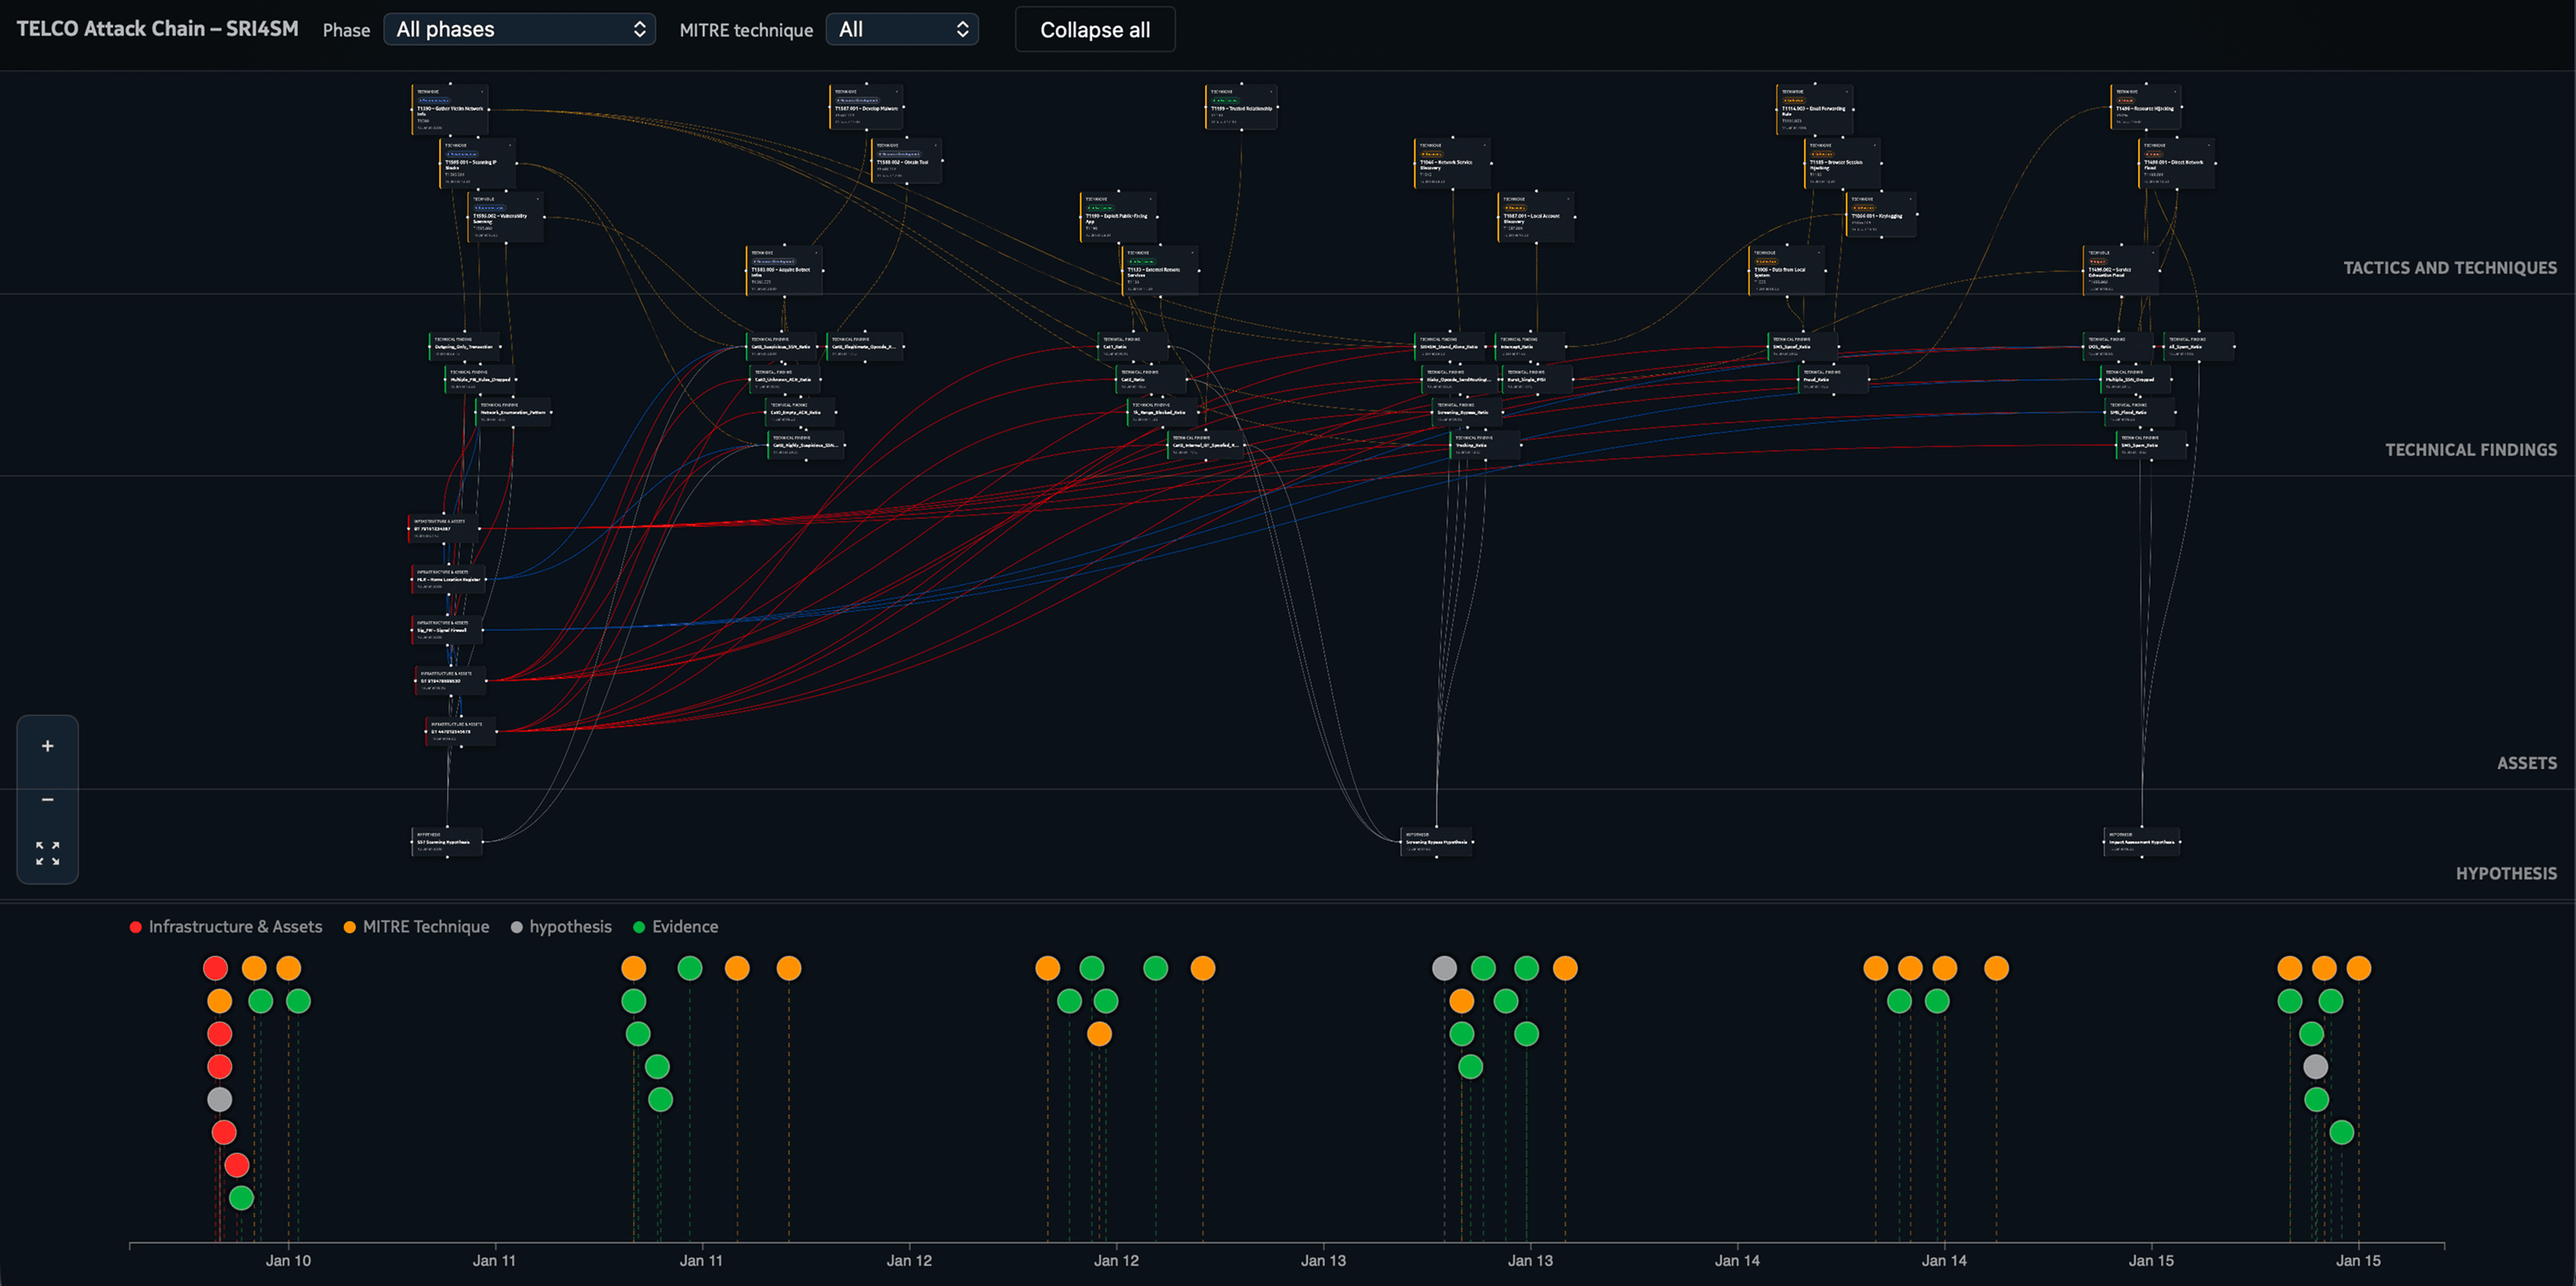The width and height of the screenshot is (2576, 1286).
Task: Click the first red timeline dot above Jan 10
Action: point(215,968)
